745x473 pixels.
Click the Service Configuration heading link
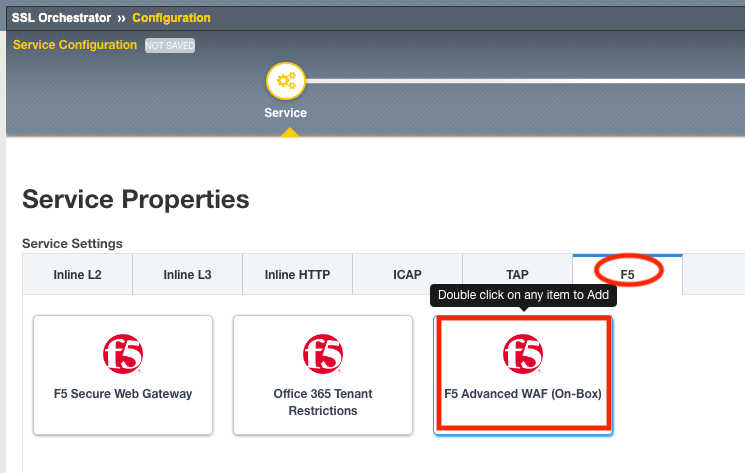(75, 45)
